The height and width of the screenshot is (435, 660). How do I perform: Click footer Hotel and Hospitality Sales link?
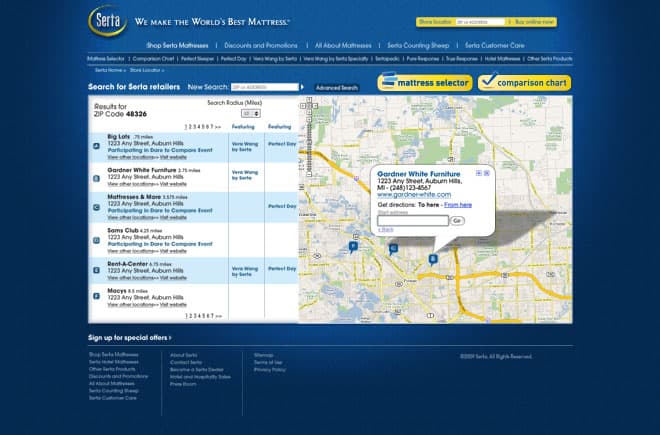(200, 377)
